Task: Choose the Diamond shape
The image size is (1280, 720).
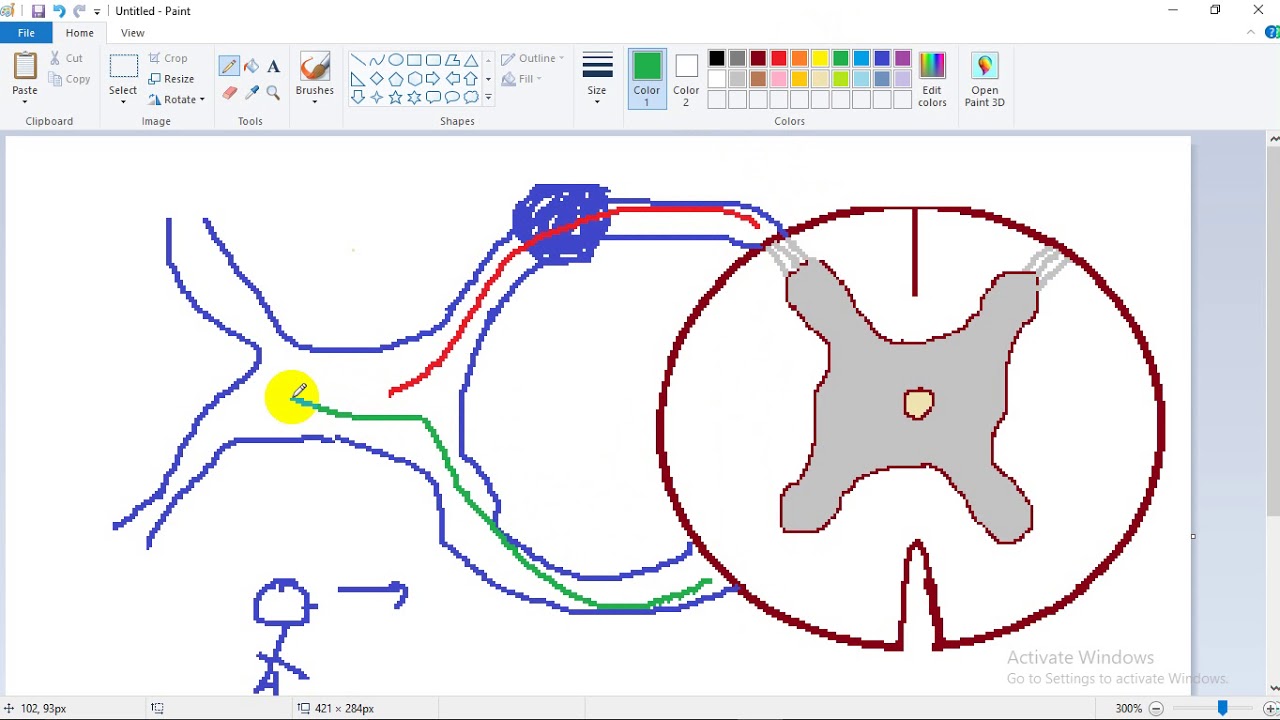Action: [376, 79]
